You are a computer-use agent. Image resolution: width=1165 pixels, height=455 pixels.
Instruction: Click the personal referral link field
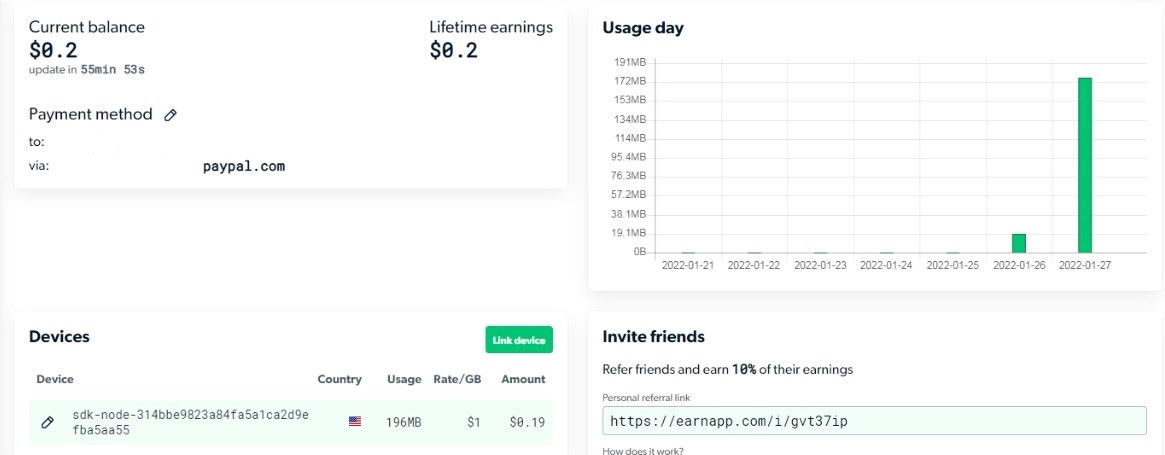point(874,421)
